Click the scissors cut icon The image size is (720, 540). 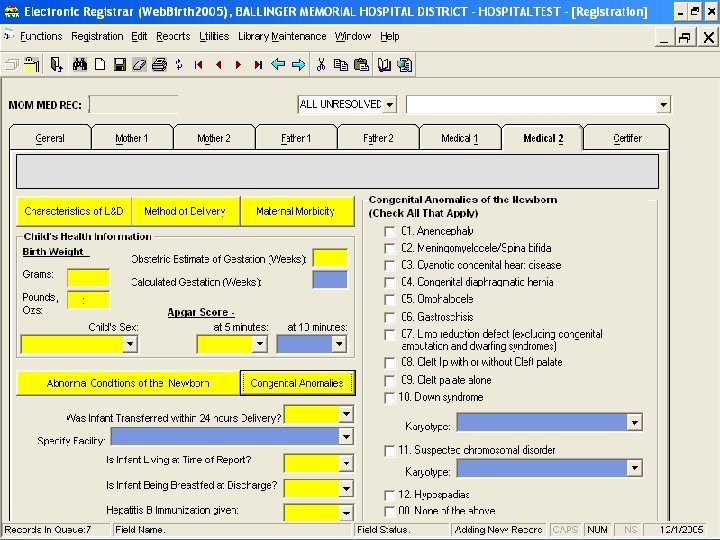tap(321, 65)
